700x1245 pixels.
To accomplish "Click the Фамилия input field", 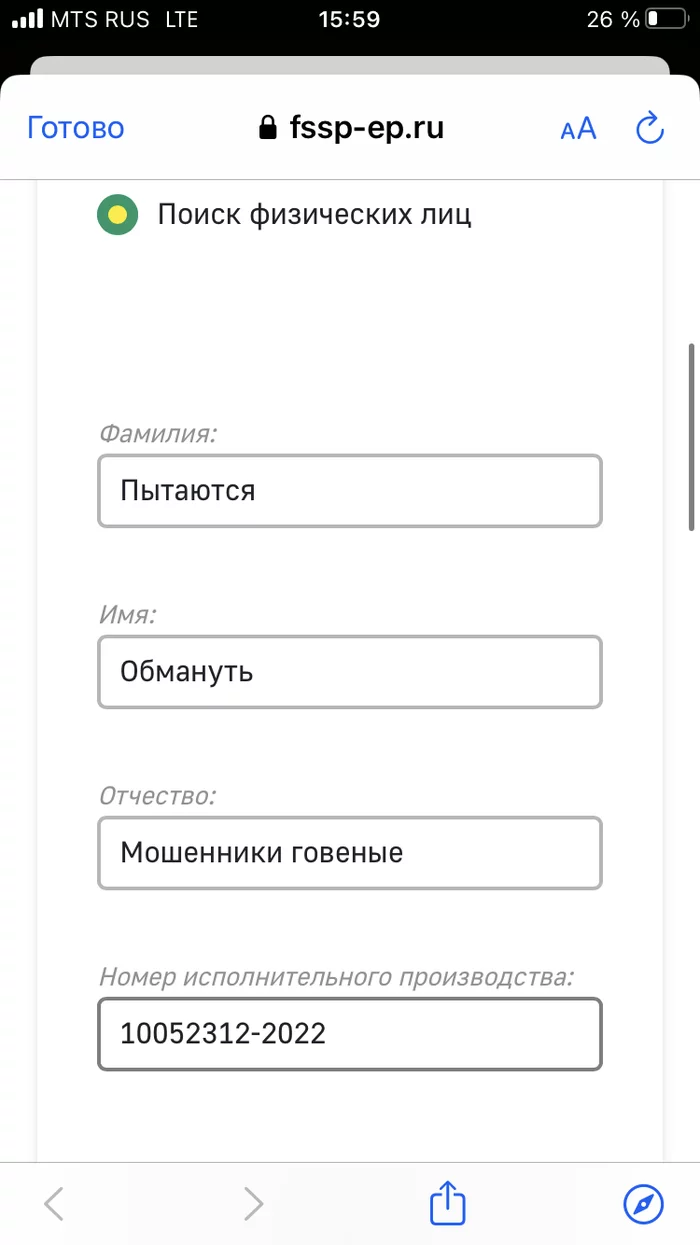I will point(349,490).
